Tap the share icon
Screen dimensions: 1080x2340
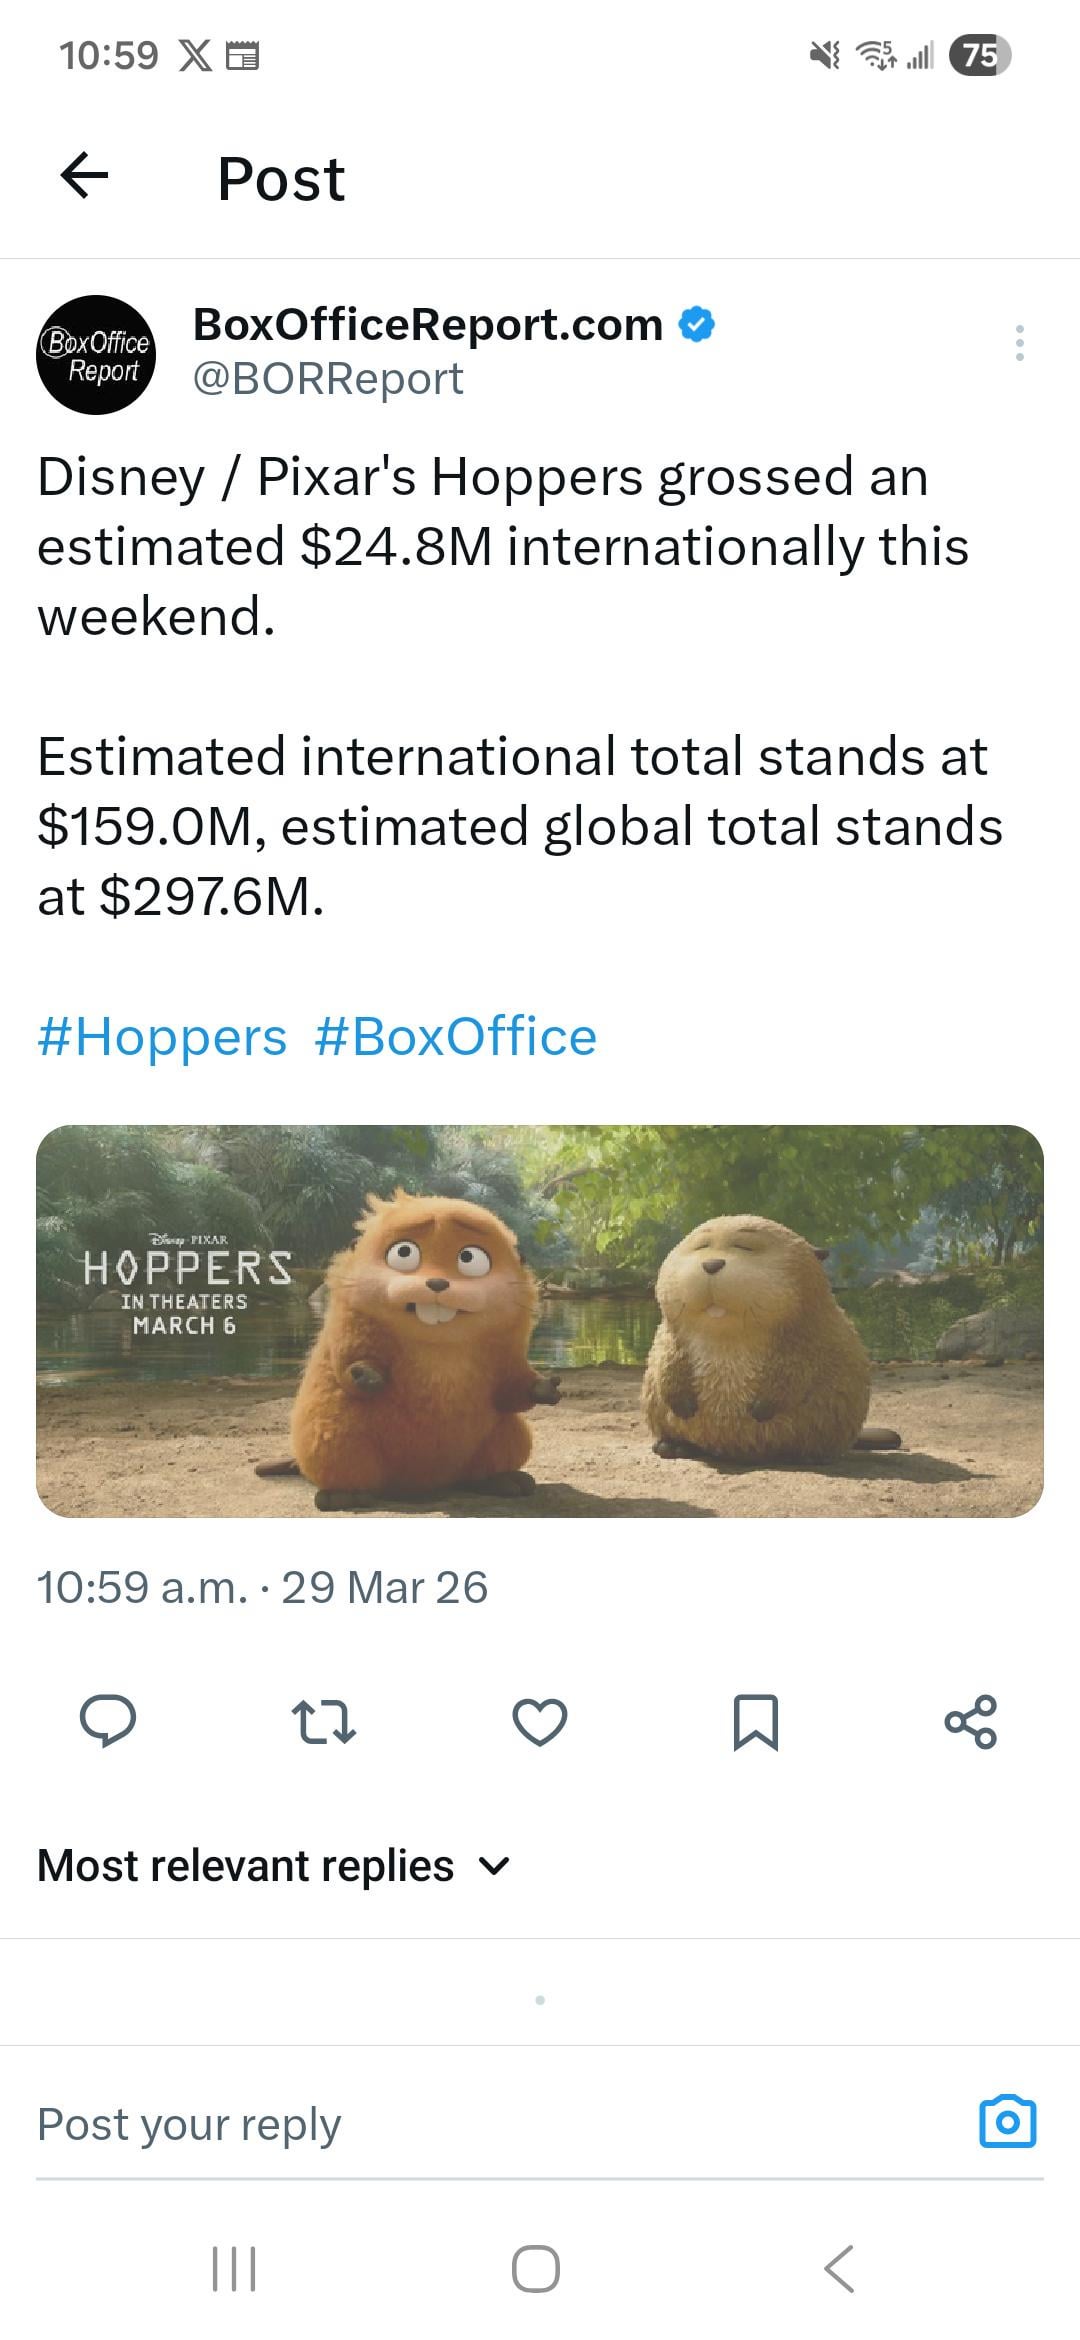coord(971,1721)
